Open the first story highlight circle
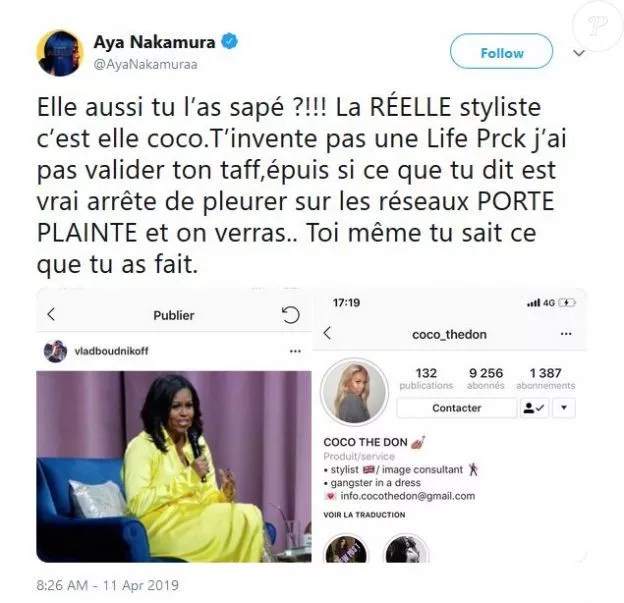The width and height of the screenshot is (624, 603). pyautogui.click(x=346, y=548)
